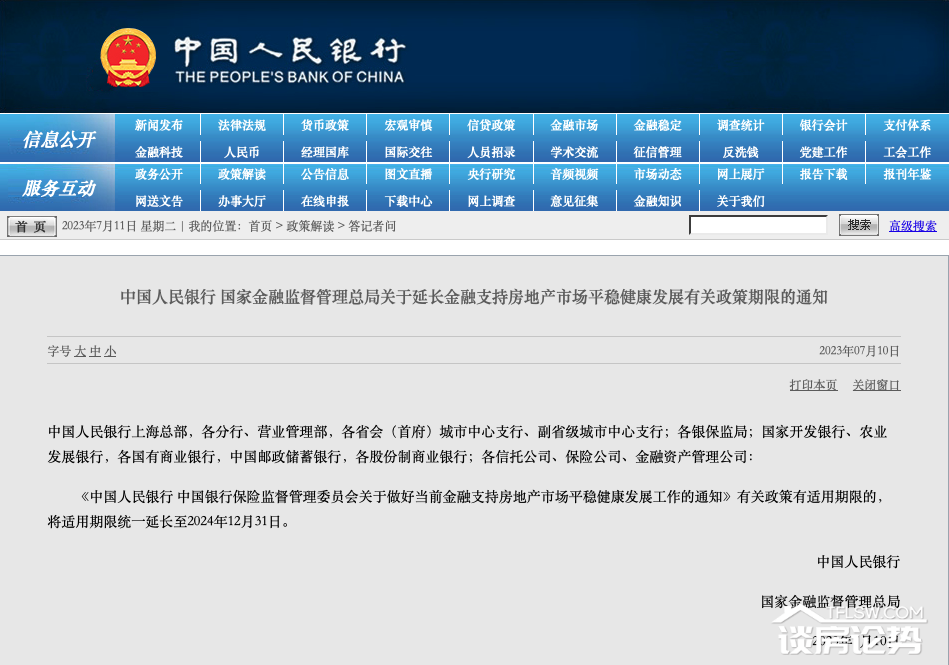
Task: Go to 网送文告
Action: pos(159,201)
